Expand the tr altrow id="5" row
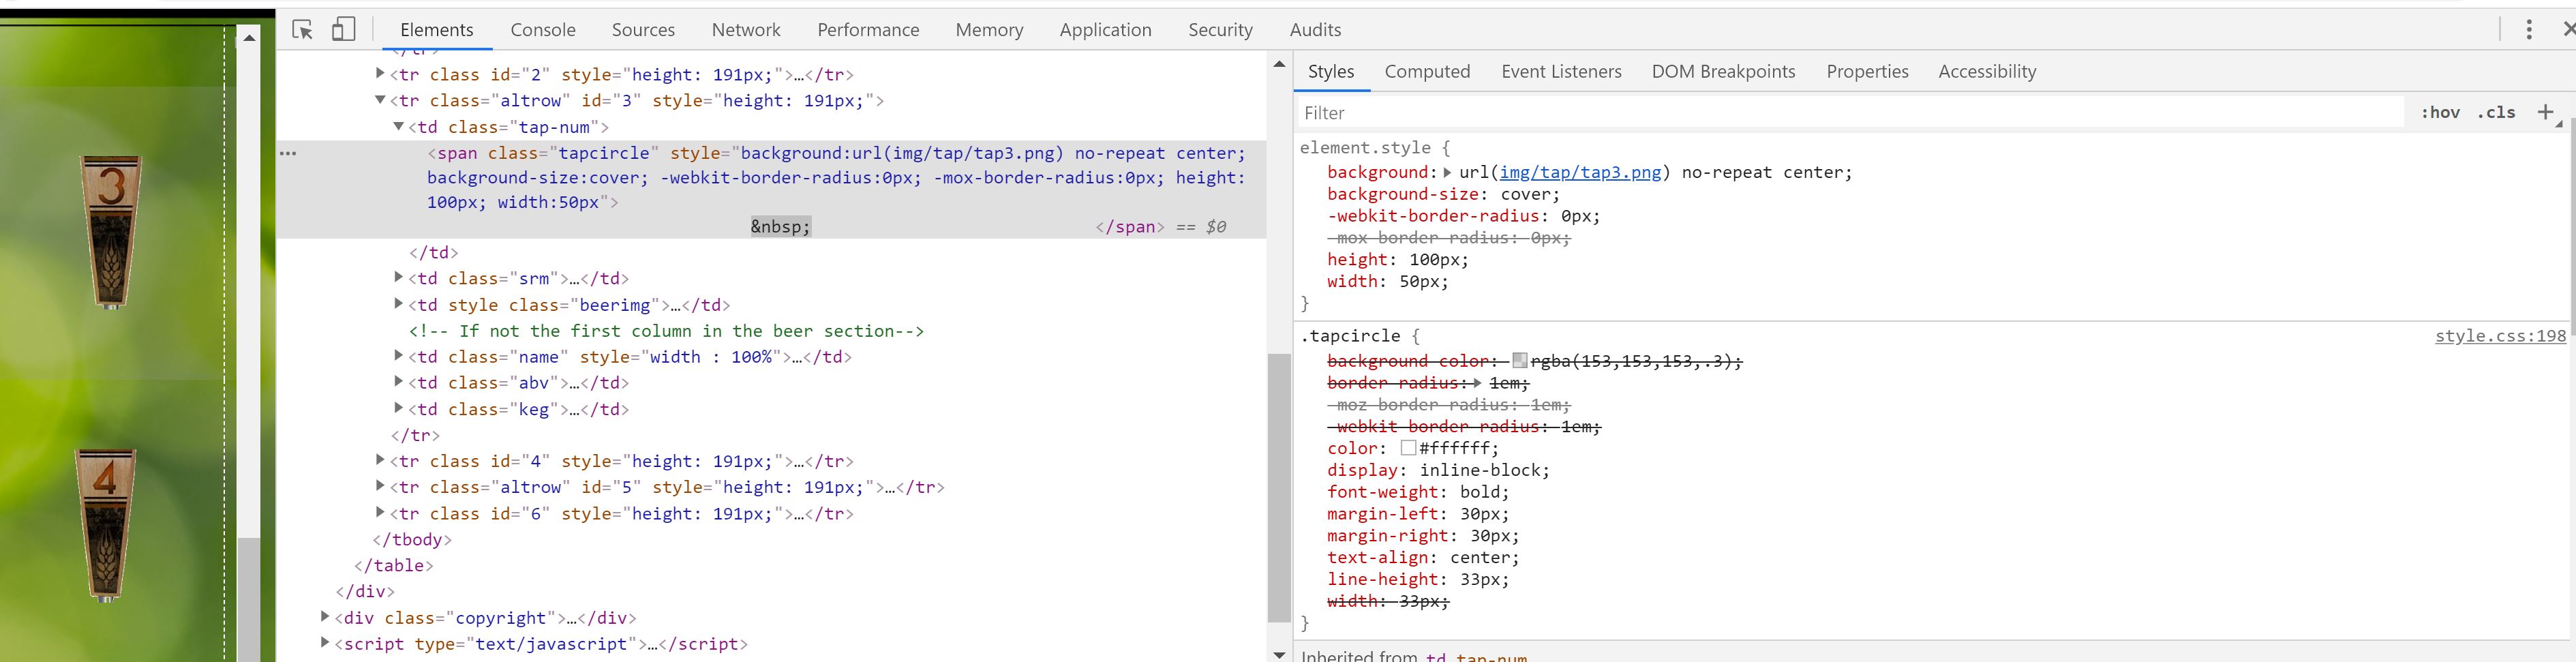 (x=380, y=486)
